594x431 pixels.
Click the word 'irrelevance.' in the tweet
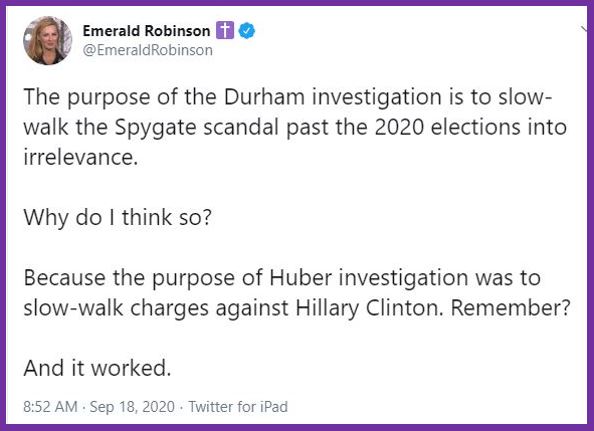[80, 157]
